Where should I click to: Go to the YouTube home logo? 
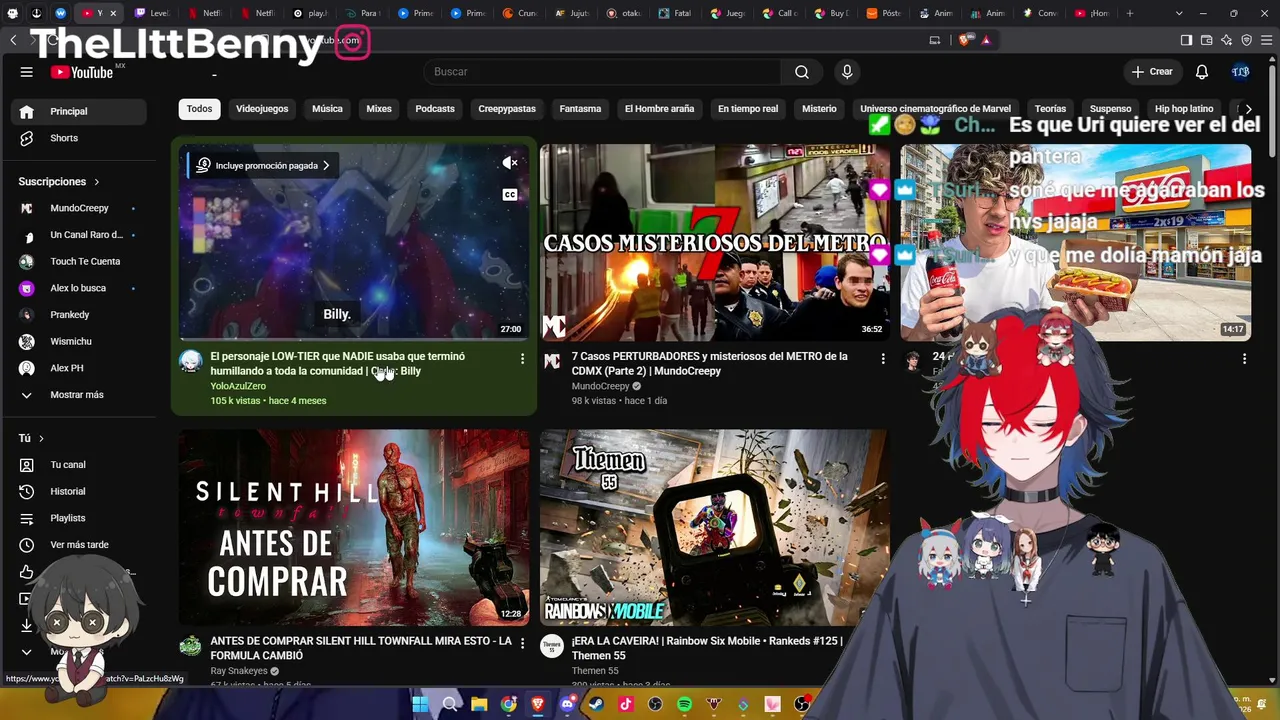82,72
